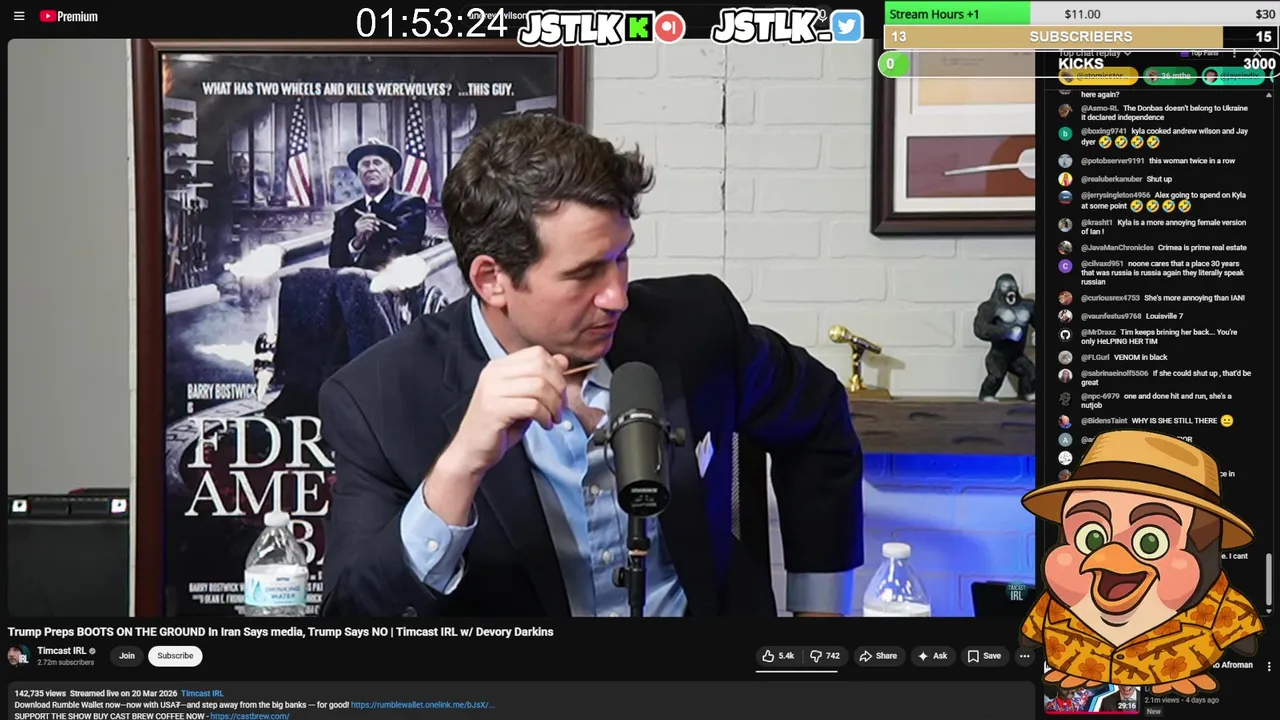Click the video title 'Trump Preps BOOTS ON THE GROUND'
1280x720 pixels.
(280, 632)
